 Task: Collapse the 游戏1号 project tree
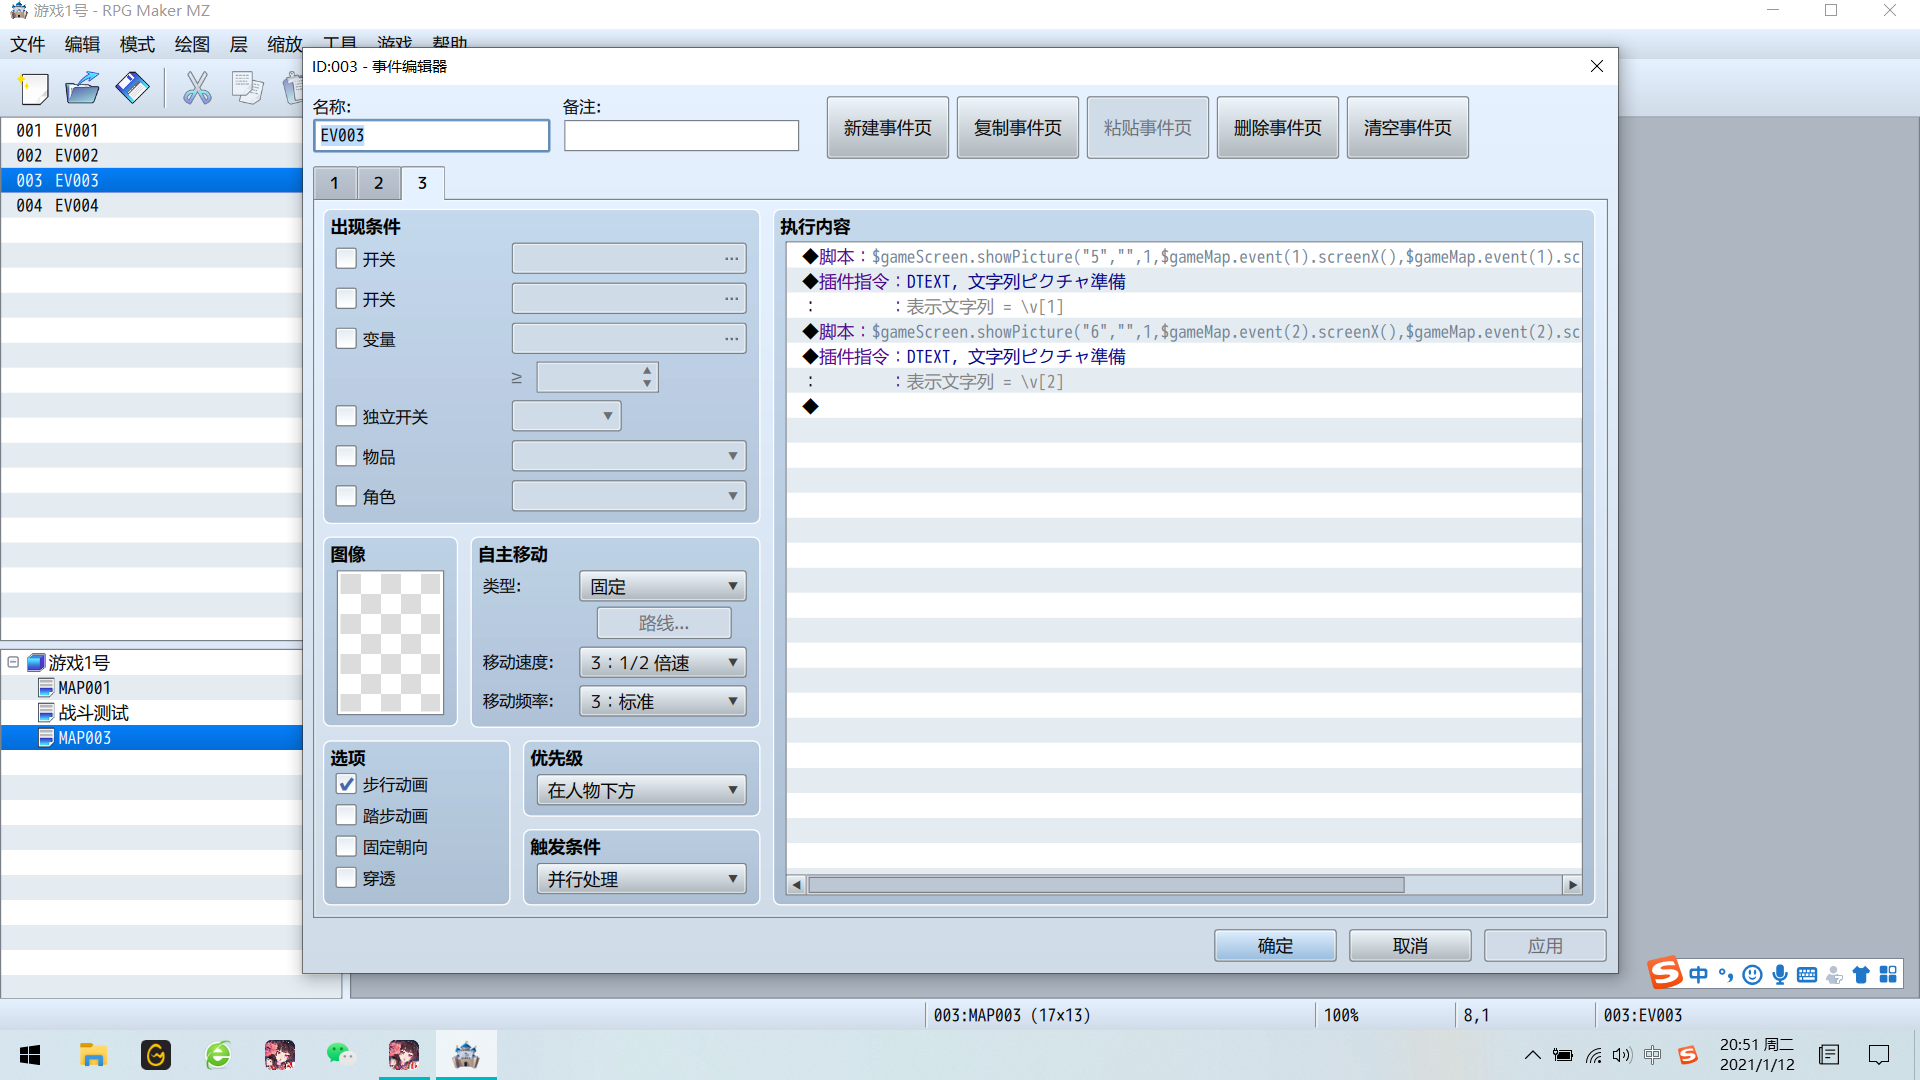[x=13, y=662]
